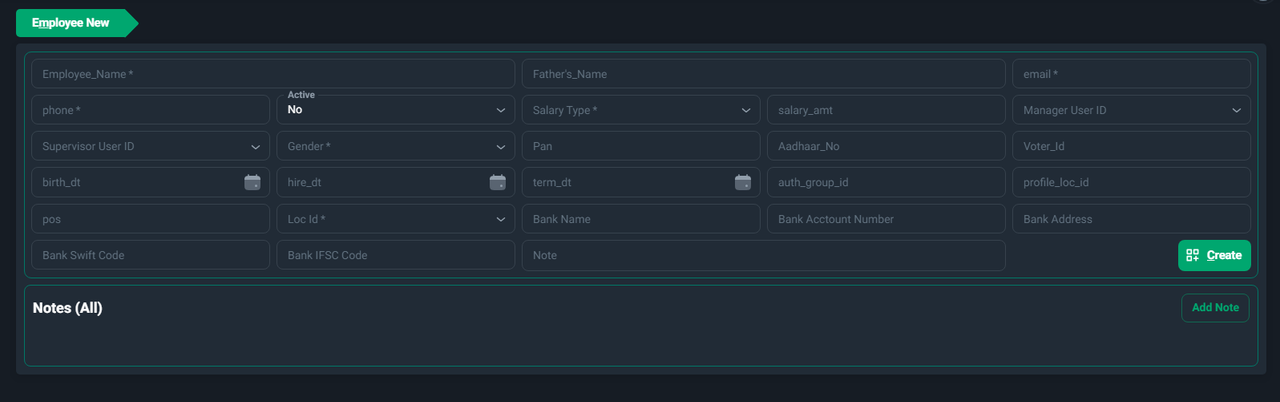This screenshot has height=402, width=1280.
Task: Expand the Loc Id dropdown
Action: (396, 219)
